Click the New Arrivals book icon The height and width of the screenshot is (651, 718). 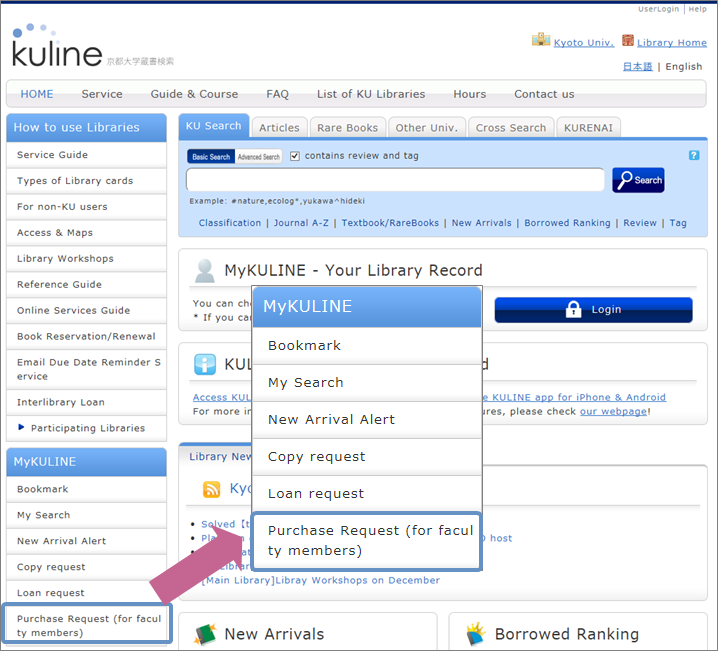[205, 634]
